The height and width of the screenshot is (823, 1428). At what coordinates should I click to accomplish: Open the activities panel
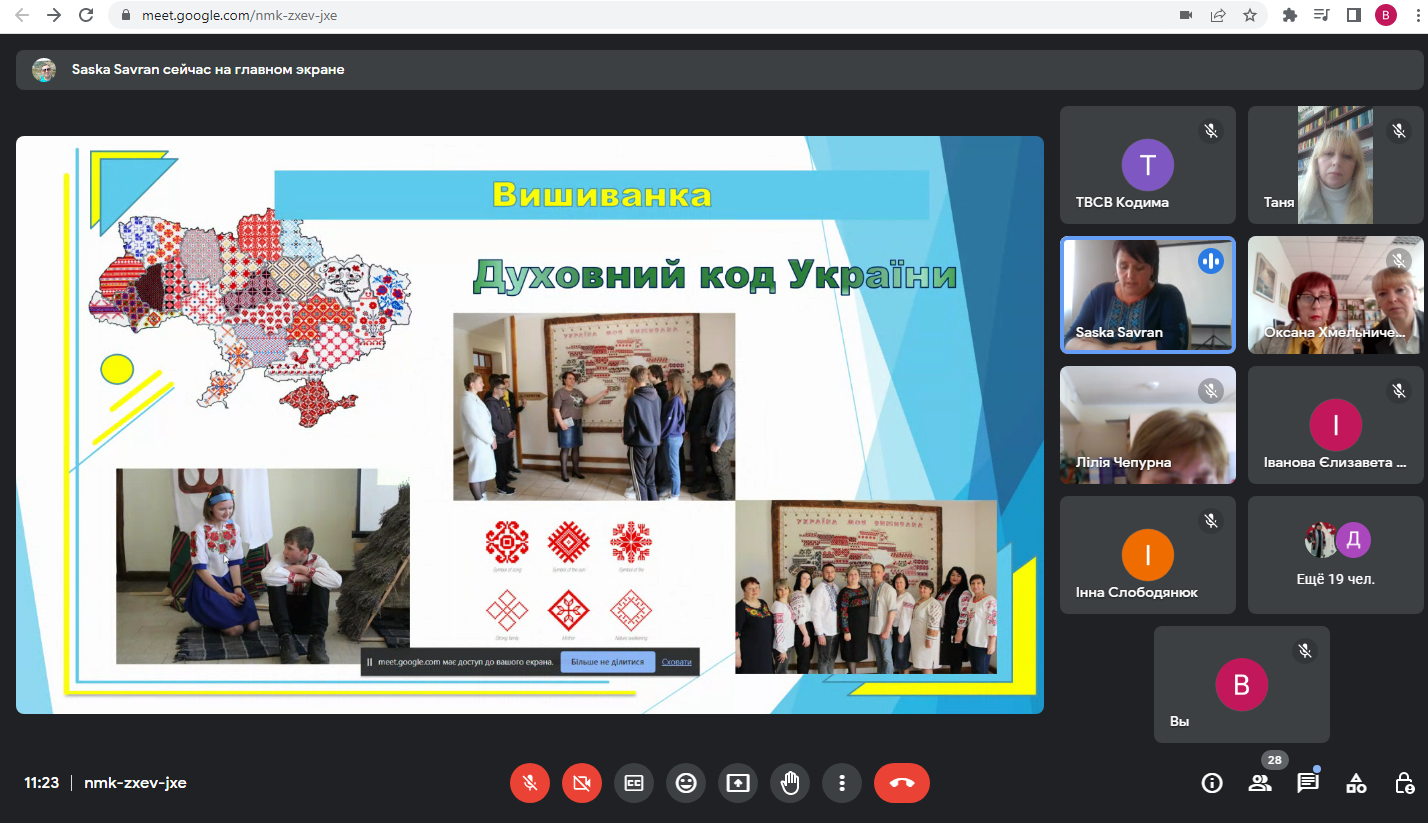tap(1356, 783)
